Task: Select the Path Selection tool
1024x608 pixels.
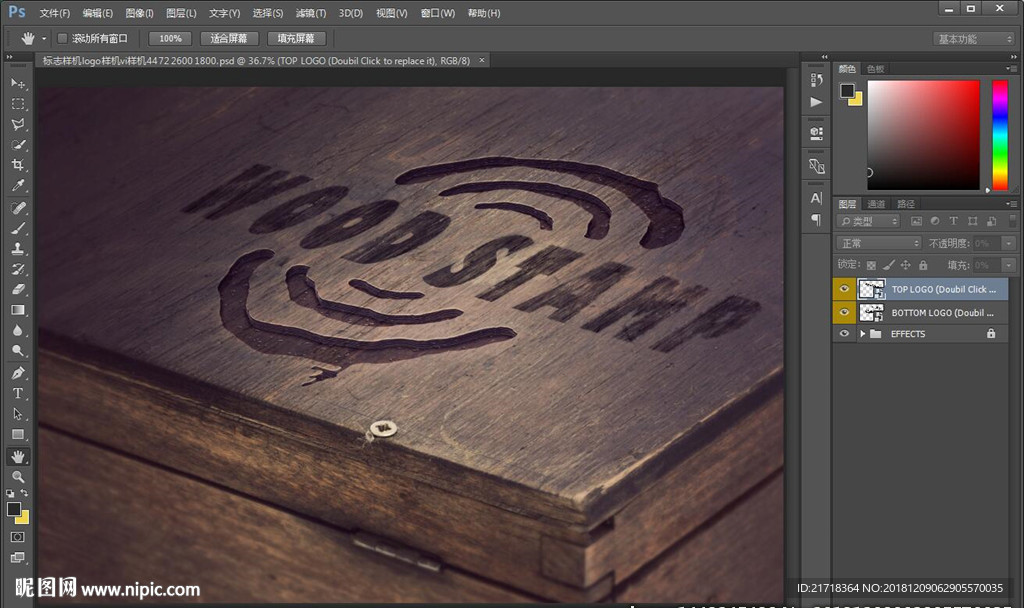Action: (18, 414)
